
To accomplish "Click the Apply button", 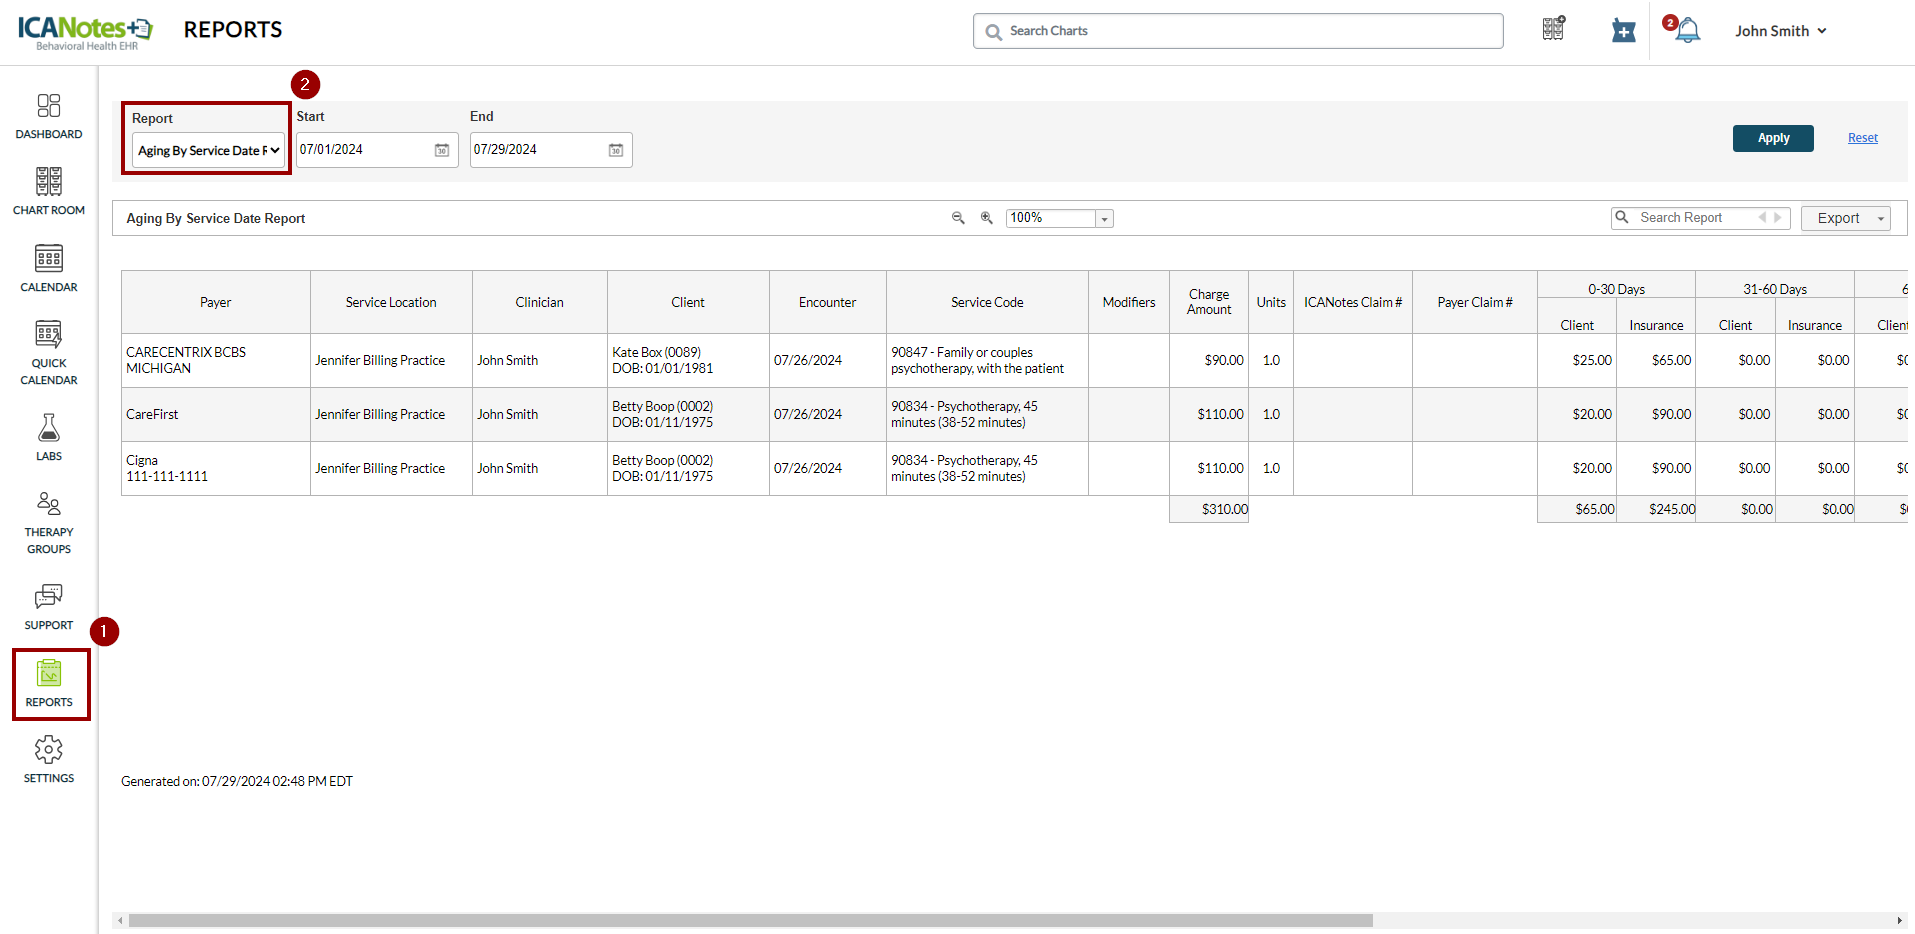I will [x=1772, y=138].
